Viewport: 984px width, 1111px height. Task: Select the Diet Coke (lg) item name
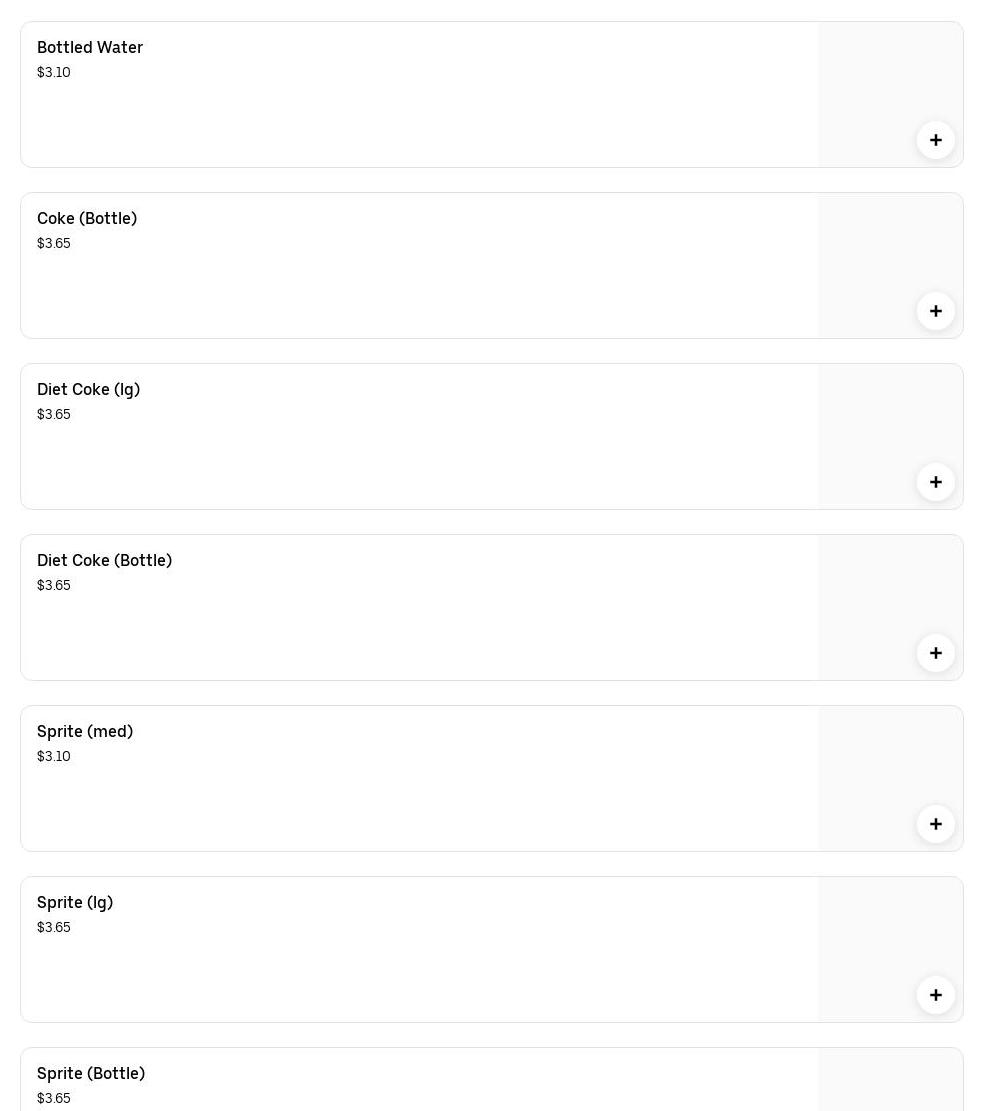point(88,390)
